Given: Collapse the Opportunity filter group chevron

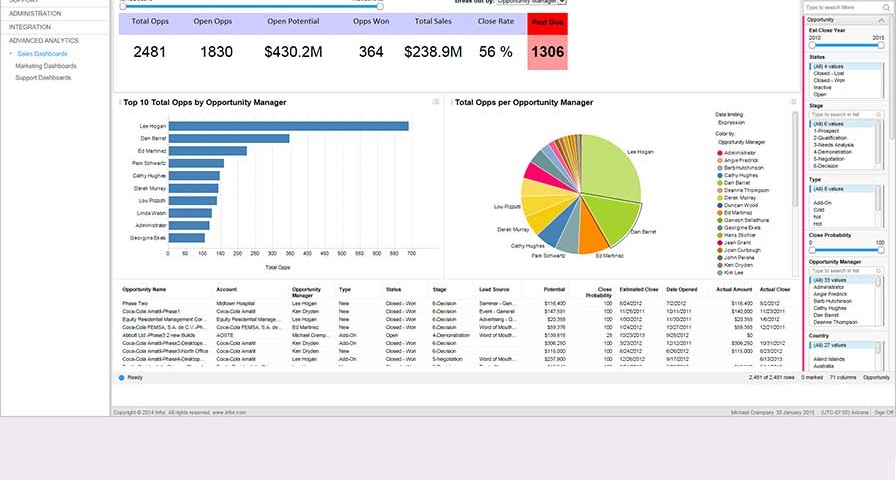Looking at the screenshot, I should [881, 20].
